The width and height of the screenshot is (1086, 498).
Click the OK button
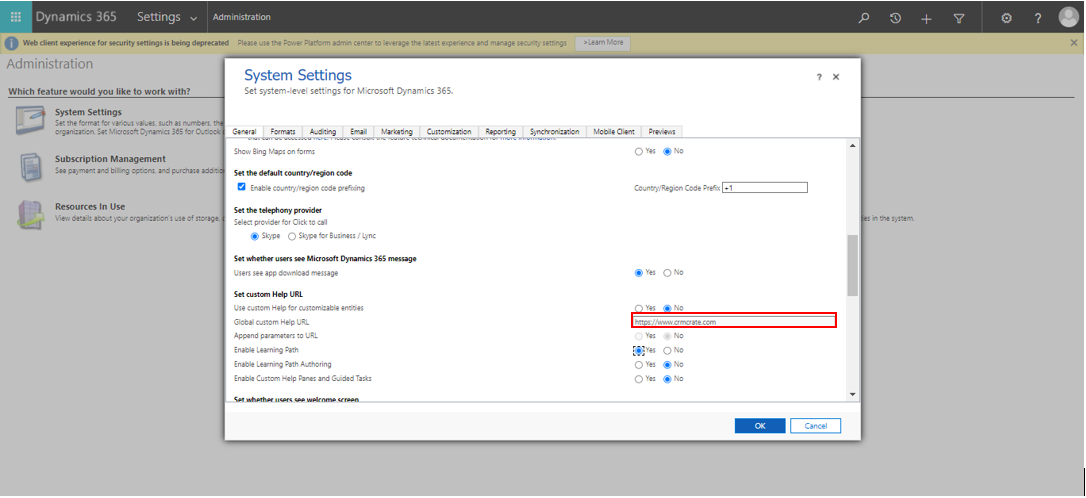tap(760, 426)
